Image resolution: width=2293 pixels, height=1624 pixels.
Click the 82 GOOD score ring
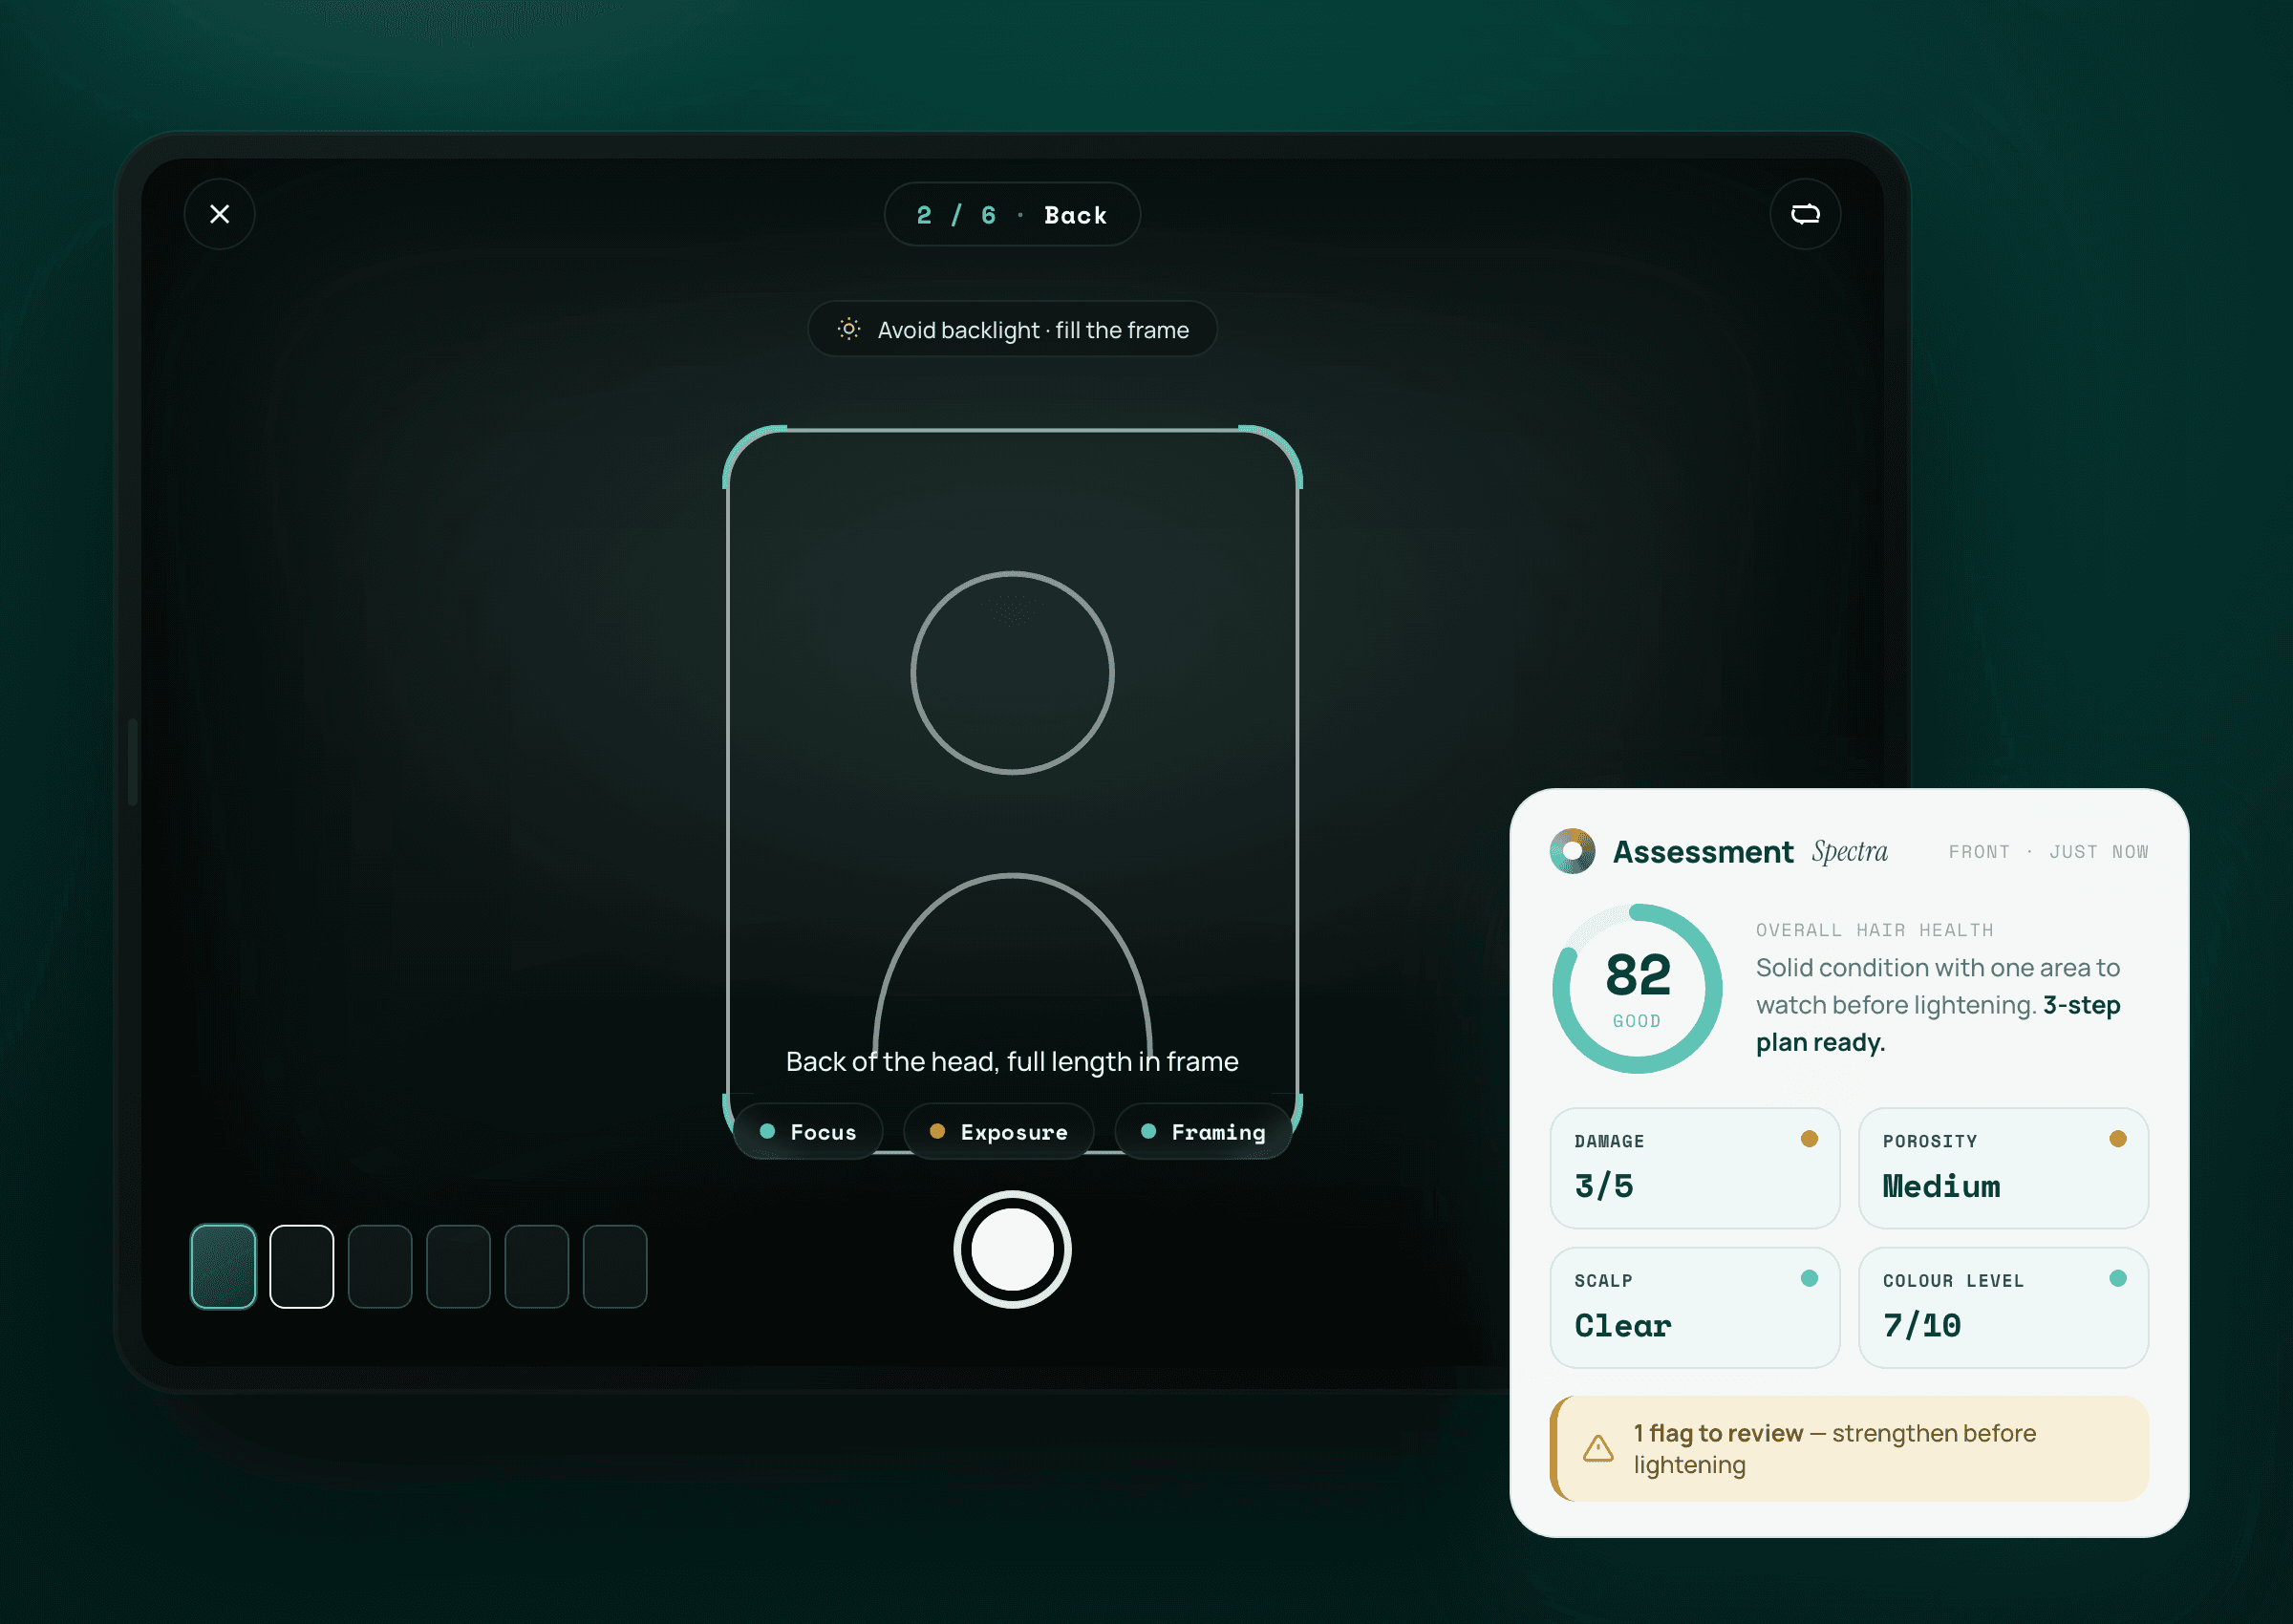[1637, 988]
